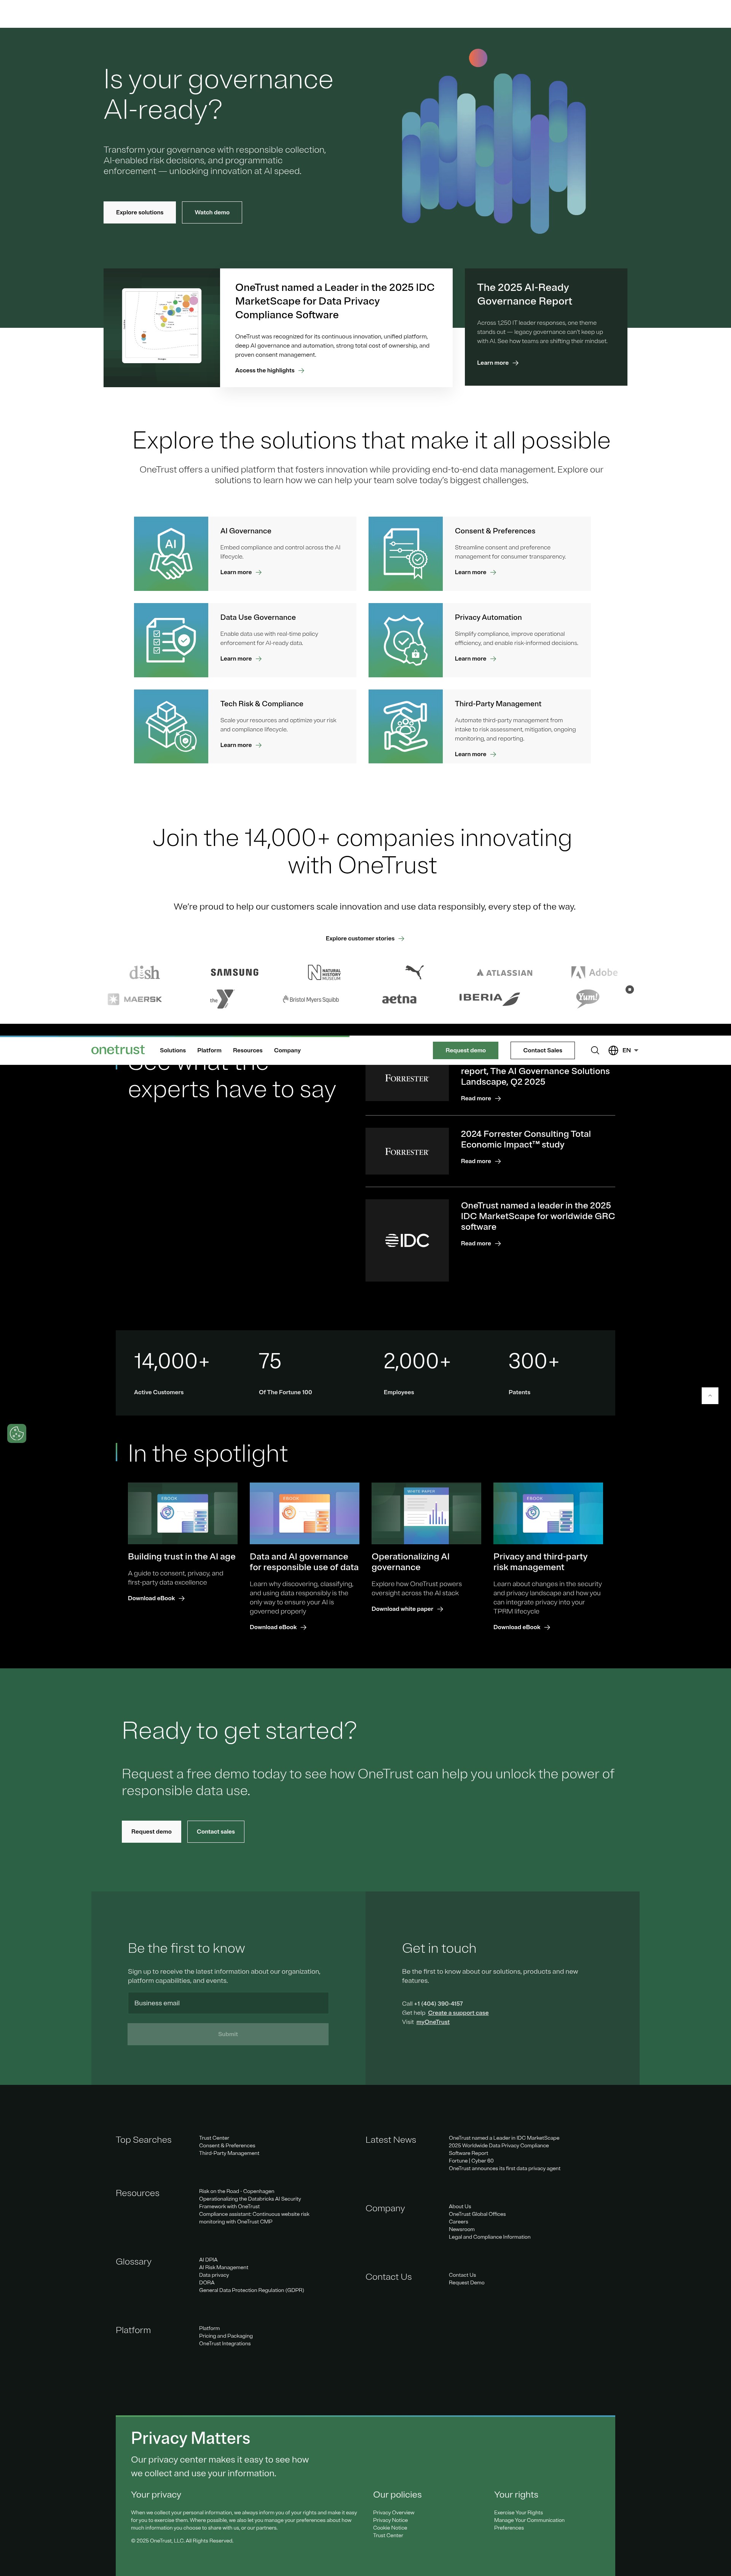Click Download white paper link
The image size is (731, 2576).
(x=407, y=1609)
